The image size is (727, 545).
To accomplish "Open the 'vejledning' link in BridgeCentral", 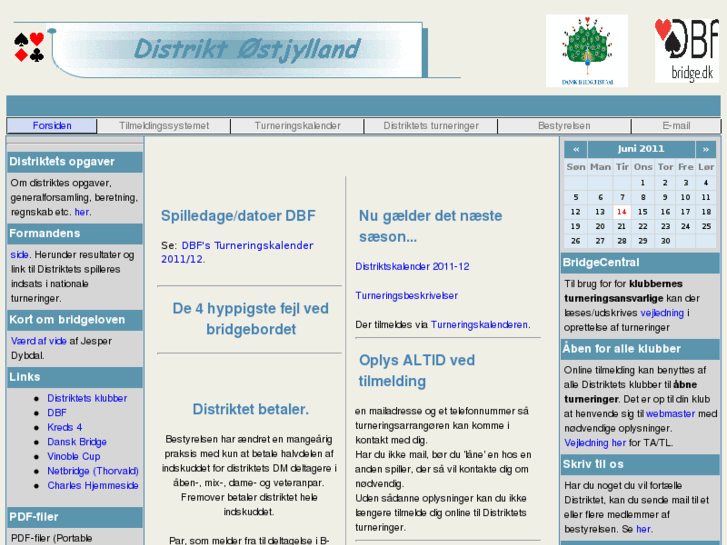I will (x=662, y=313).
